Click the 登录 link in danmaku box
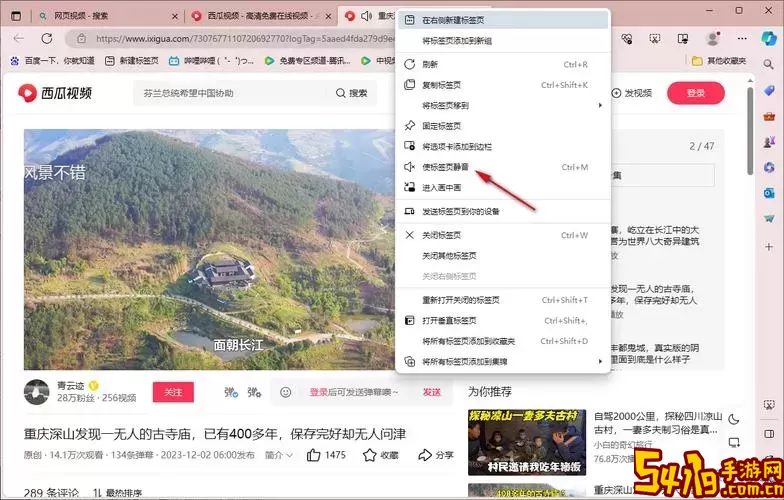This screenshot has width=784, height=500. tap(318, 392)
